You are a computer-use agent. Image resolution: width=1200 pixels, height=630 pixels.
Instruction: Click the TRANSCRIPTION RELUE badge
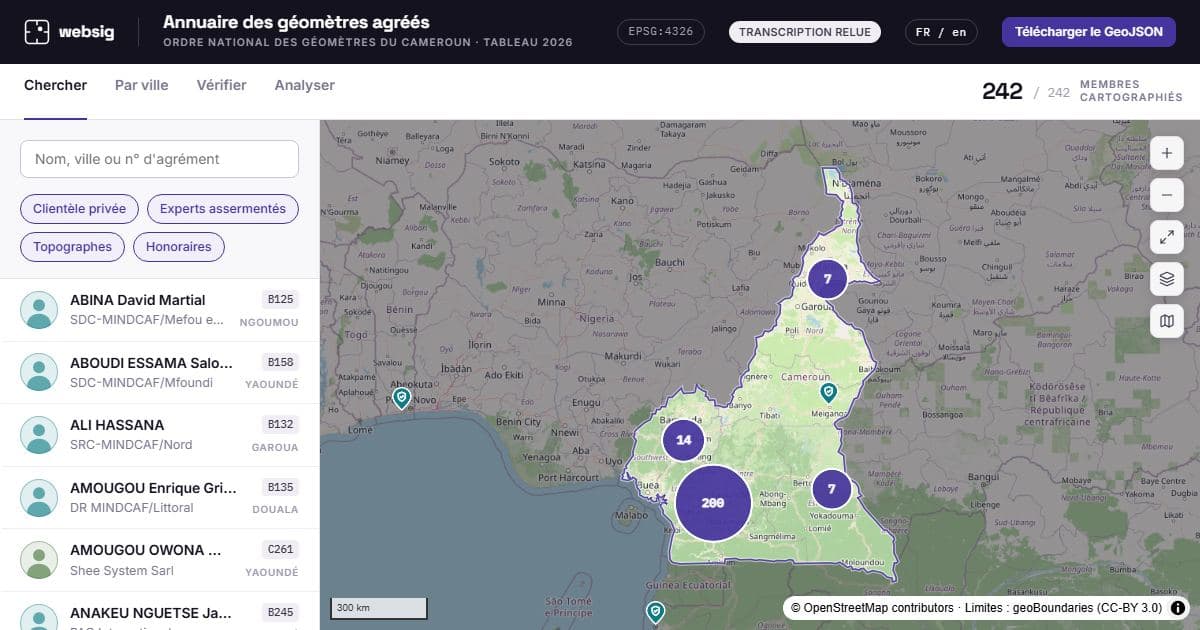(x=805, y=32)
